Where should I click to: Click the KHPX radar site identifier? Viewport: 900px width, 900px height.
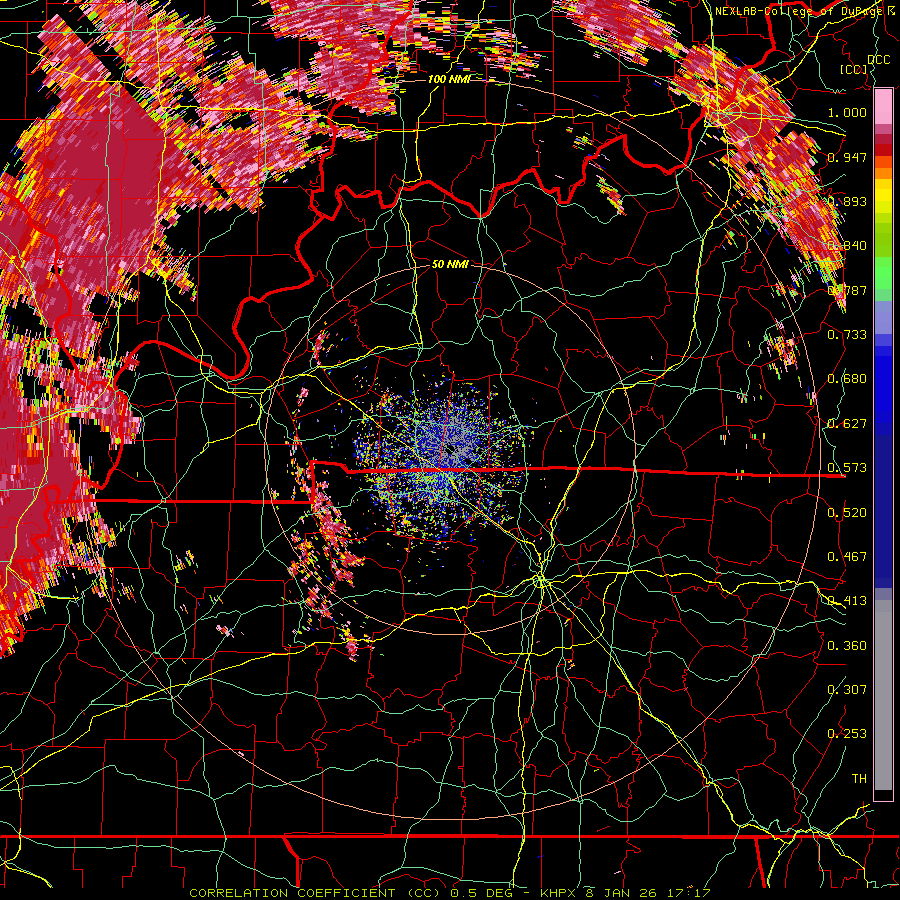[x=557, y=893]
